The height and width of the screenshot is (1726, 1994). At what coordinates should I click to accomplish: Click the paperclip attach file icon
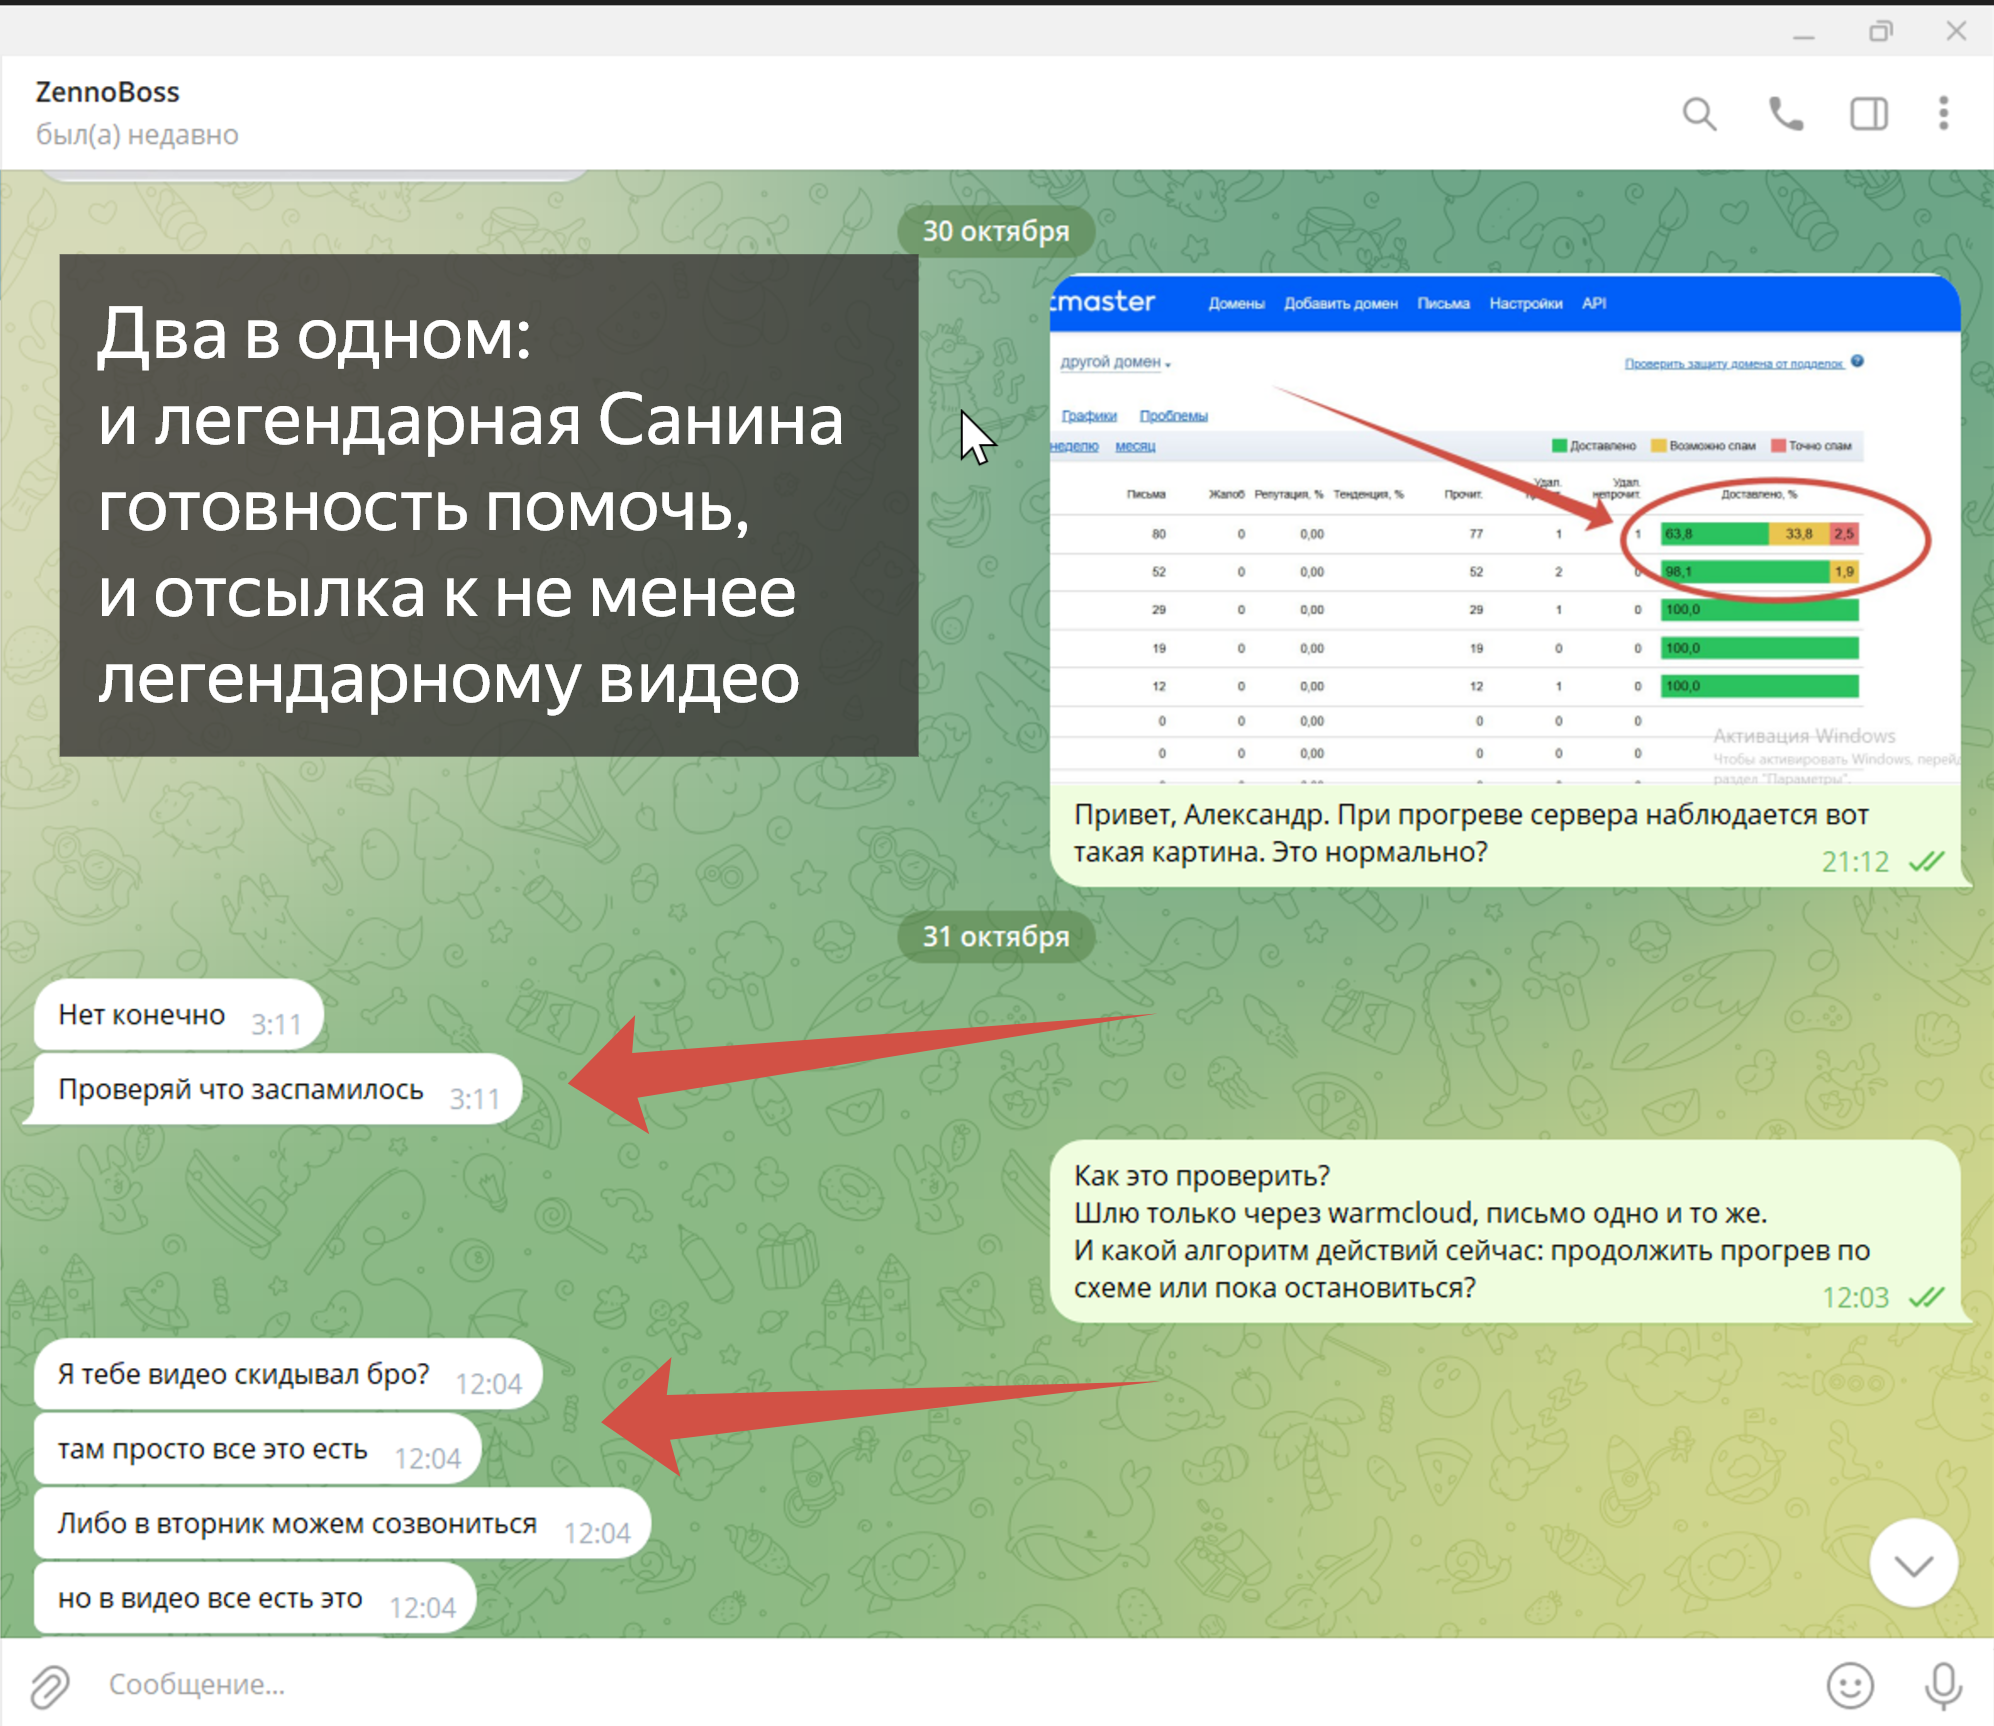pos(50,1686)
